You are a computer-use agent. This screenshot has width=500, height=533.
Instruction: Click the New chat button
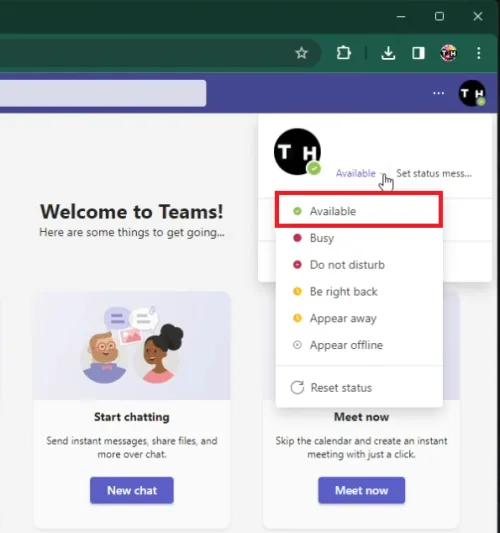pyautogui.click(x=132, y=490)
